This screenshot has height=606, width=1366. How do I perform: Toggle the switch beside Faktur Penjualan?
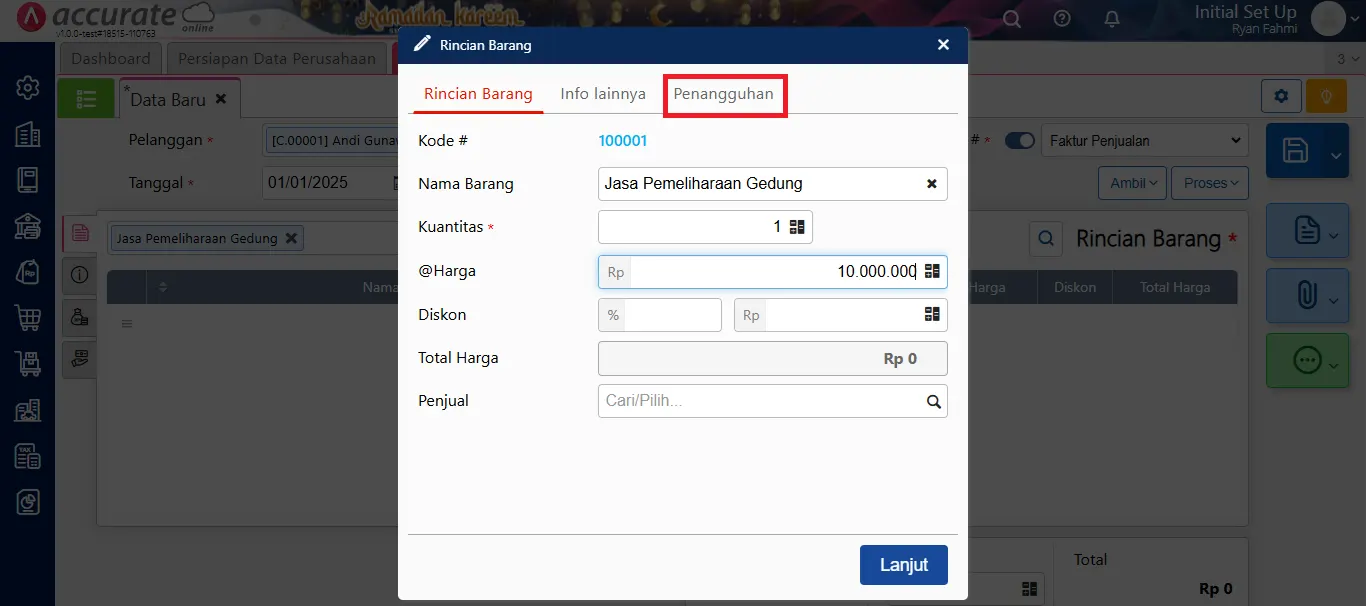point(1019,141)
